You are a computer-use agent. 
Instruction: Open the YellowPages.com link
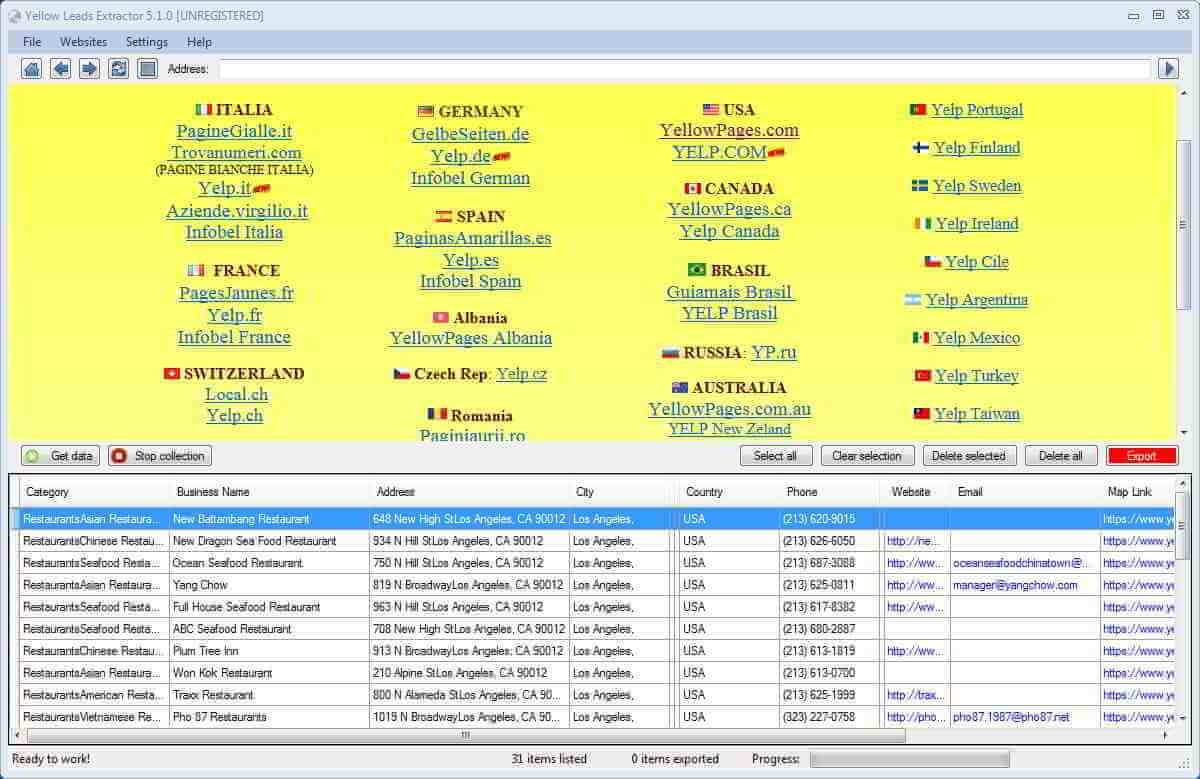pos(728,130)
